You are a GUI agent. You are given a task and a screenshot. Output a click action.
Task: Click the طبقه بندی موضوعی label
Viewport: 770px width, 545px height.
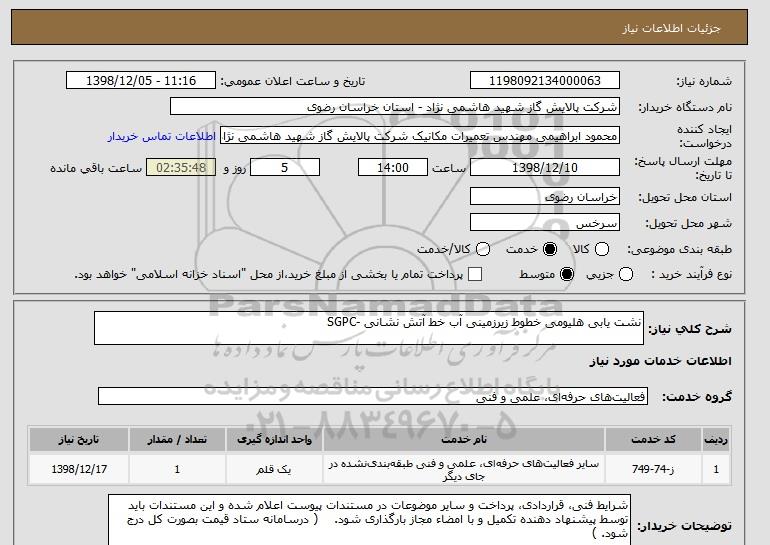pyautogui.click(x=679, y=249)
